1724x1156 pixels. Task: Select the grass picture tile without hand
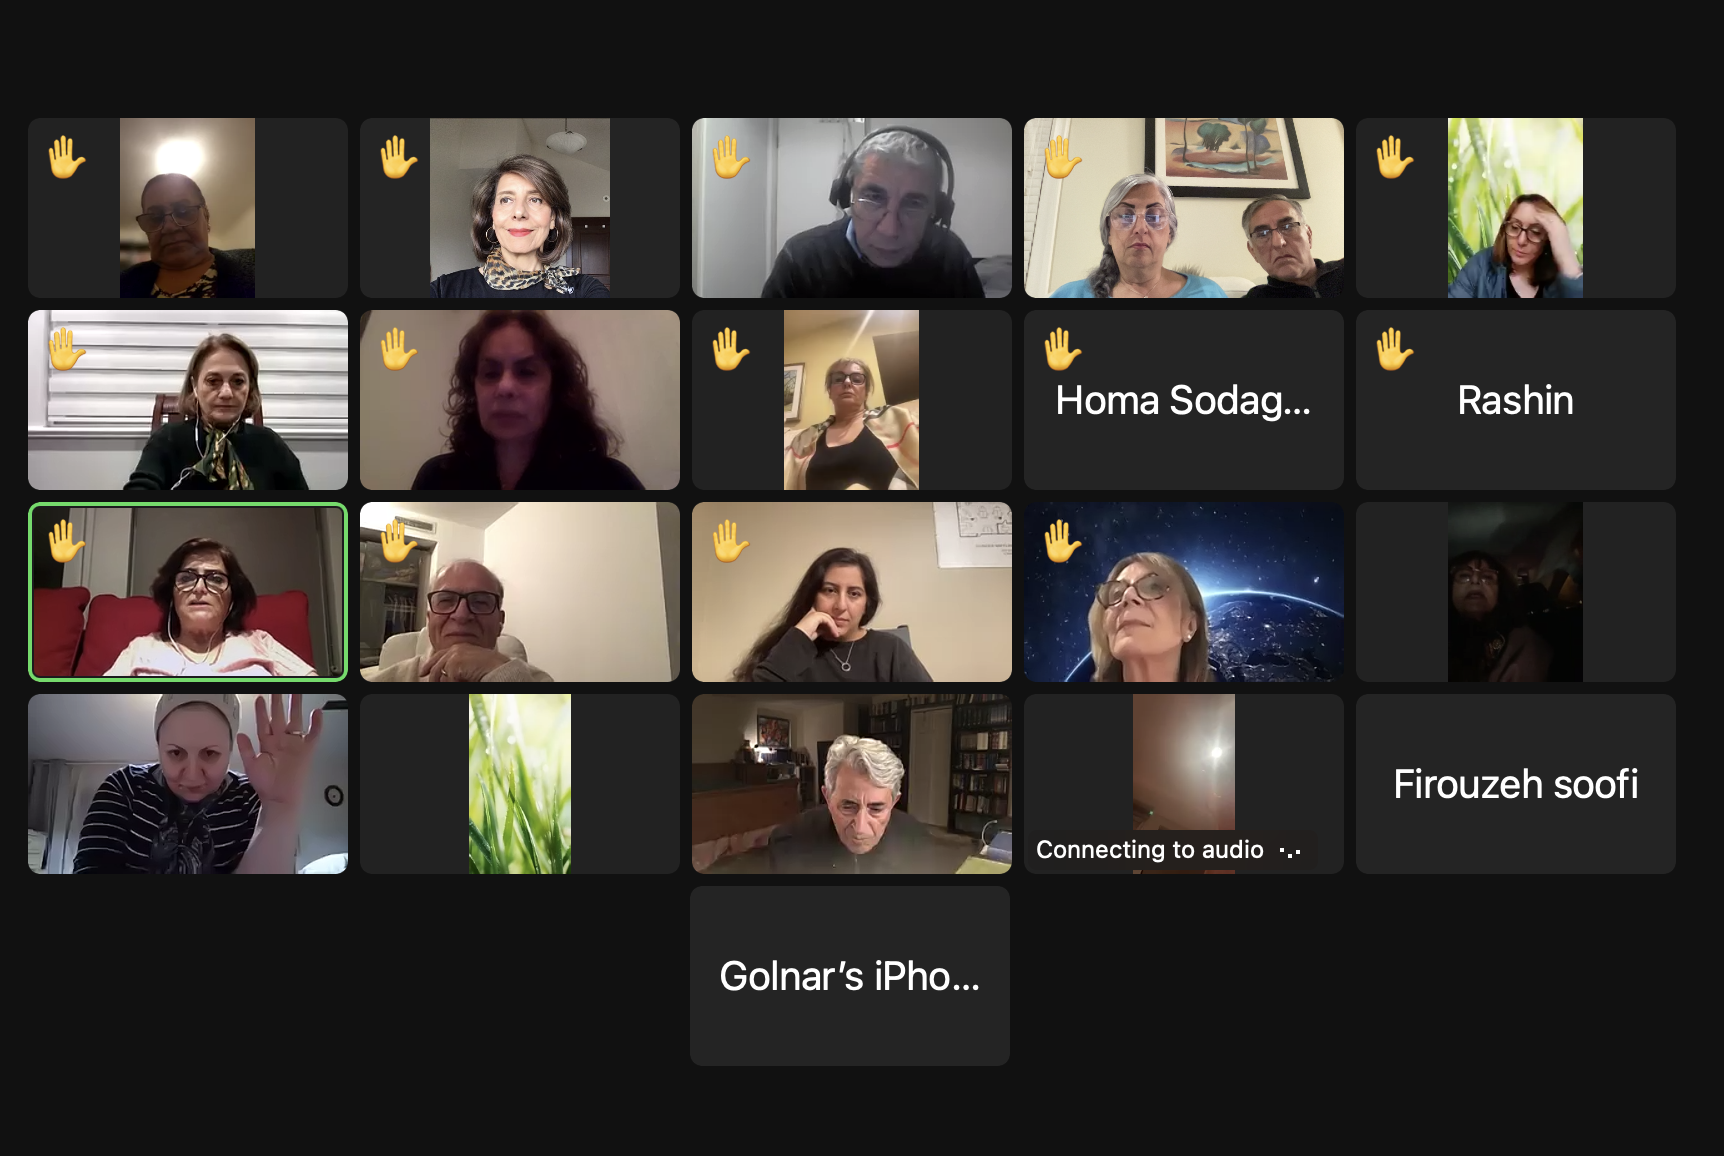520,784
